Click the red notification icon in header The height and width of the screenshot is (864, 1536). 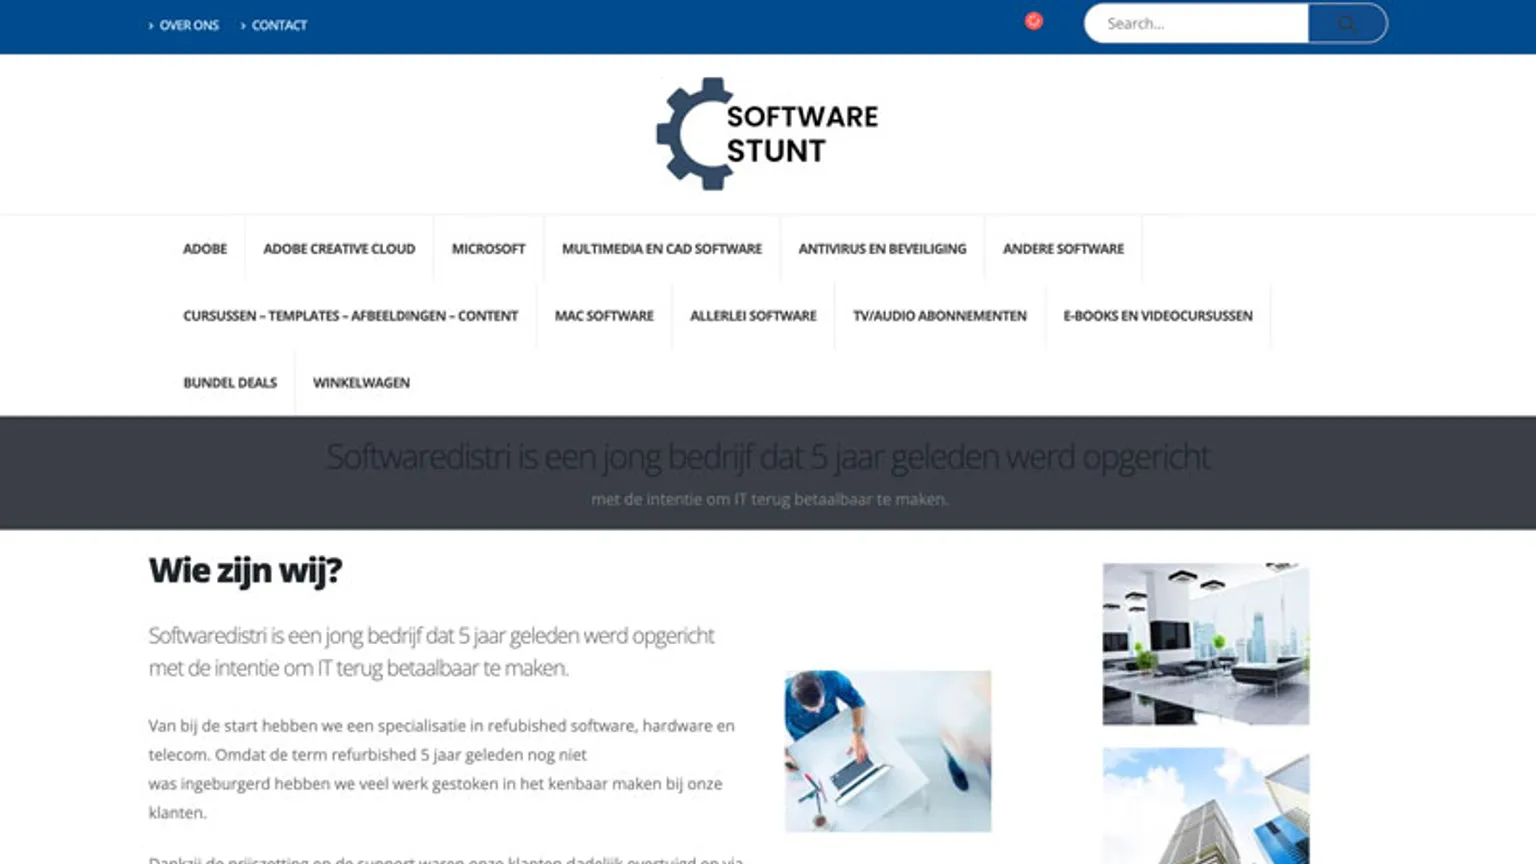click(1034, 21)
